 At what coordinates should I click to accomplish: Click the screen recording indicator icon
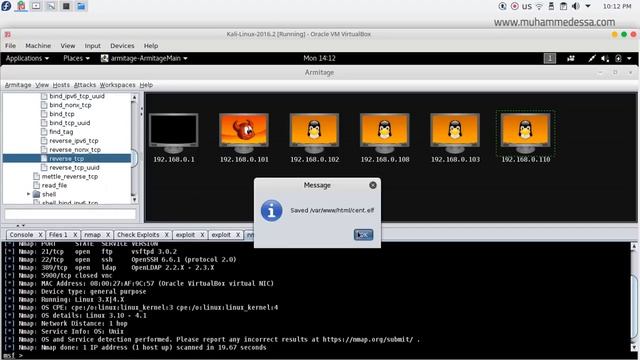(x=515, y=6)
